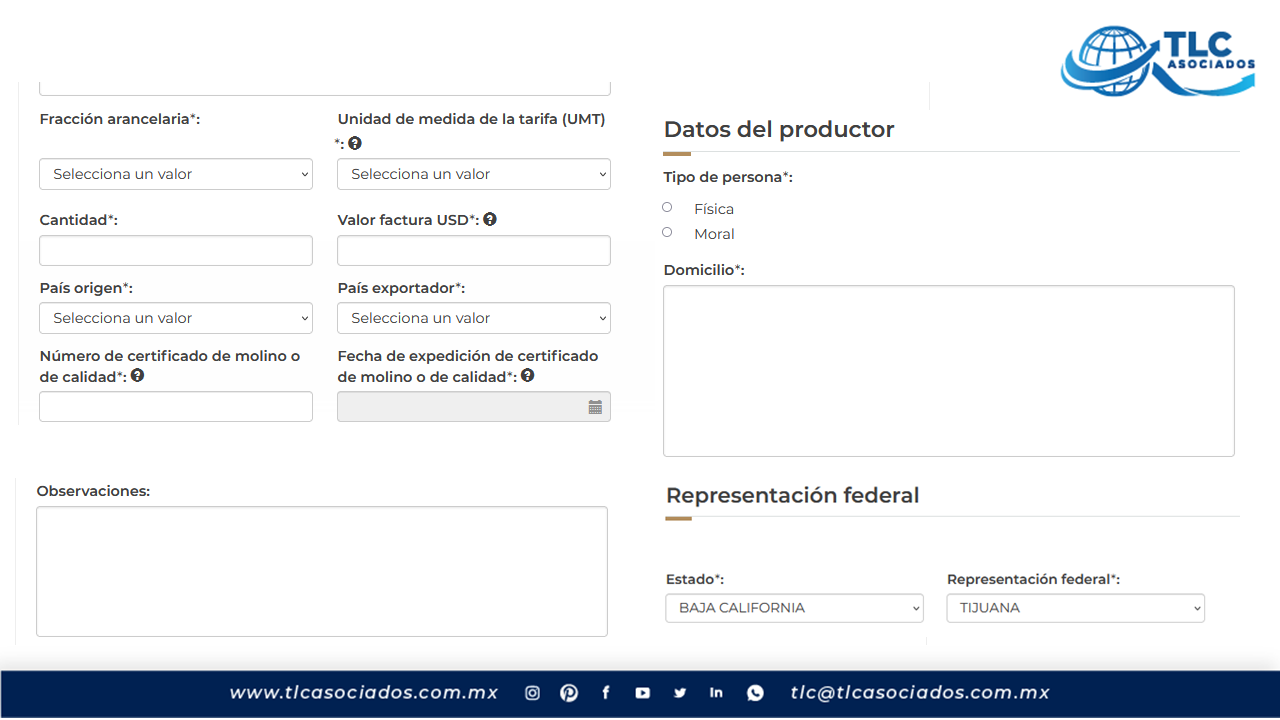Open calendar icon in Fecha de expedición field

595,407
